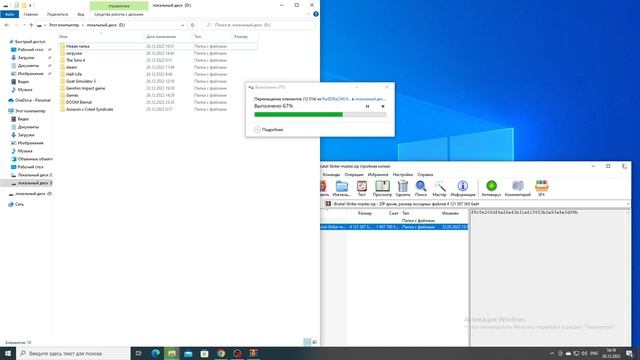
Task: Open Microsoft Edge from taskbar
Action: (x=156, y=353)
